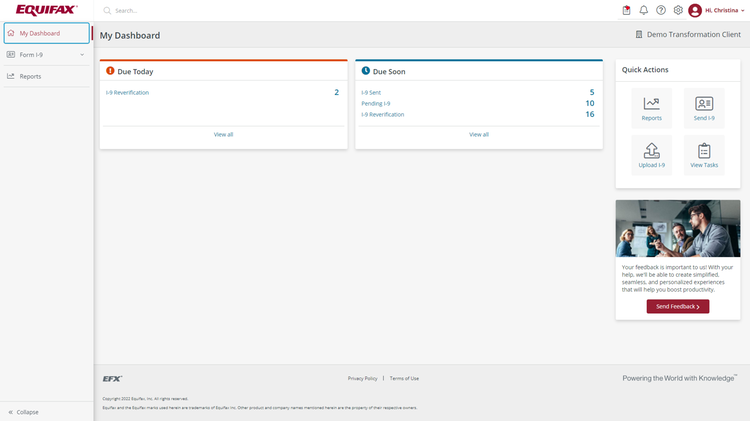Click the help question mark icon

click(x=661, y=10)
